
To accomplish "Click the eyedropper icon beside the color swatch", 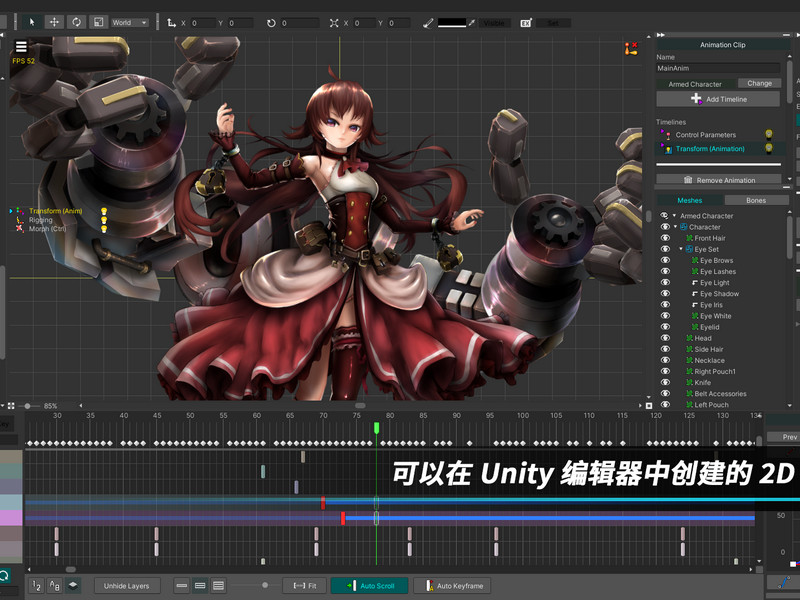I will pos(472,23).
